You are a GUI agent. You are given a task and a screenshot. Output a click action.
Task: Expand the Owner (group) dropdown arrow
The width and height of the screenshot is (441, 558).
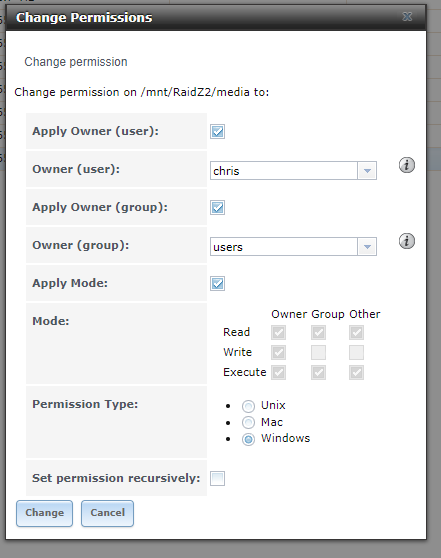(367, 247)
